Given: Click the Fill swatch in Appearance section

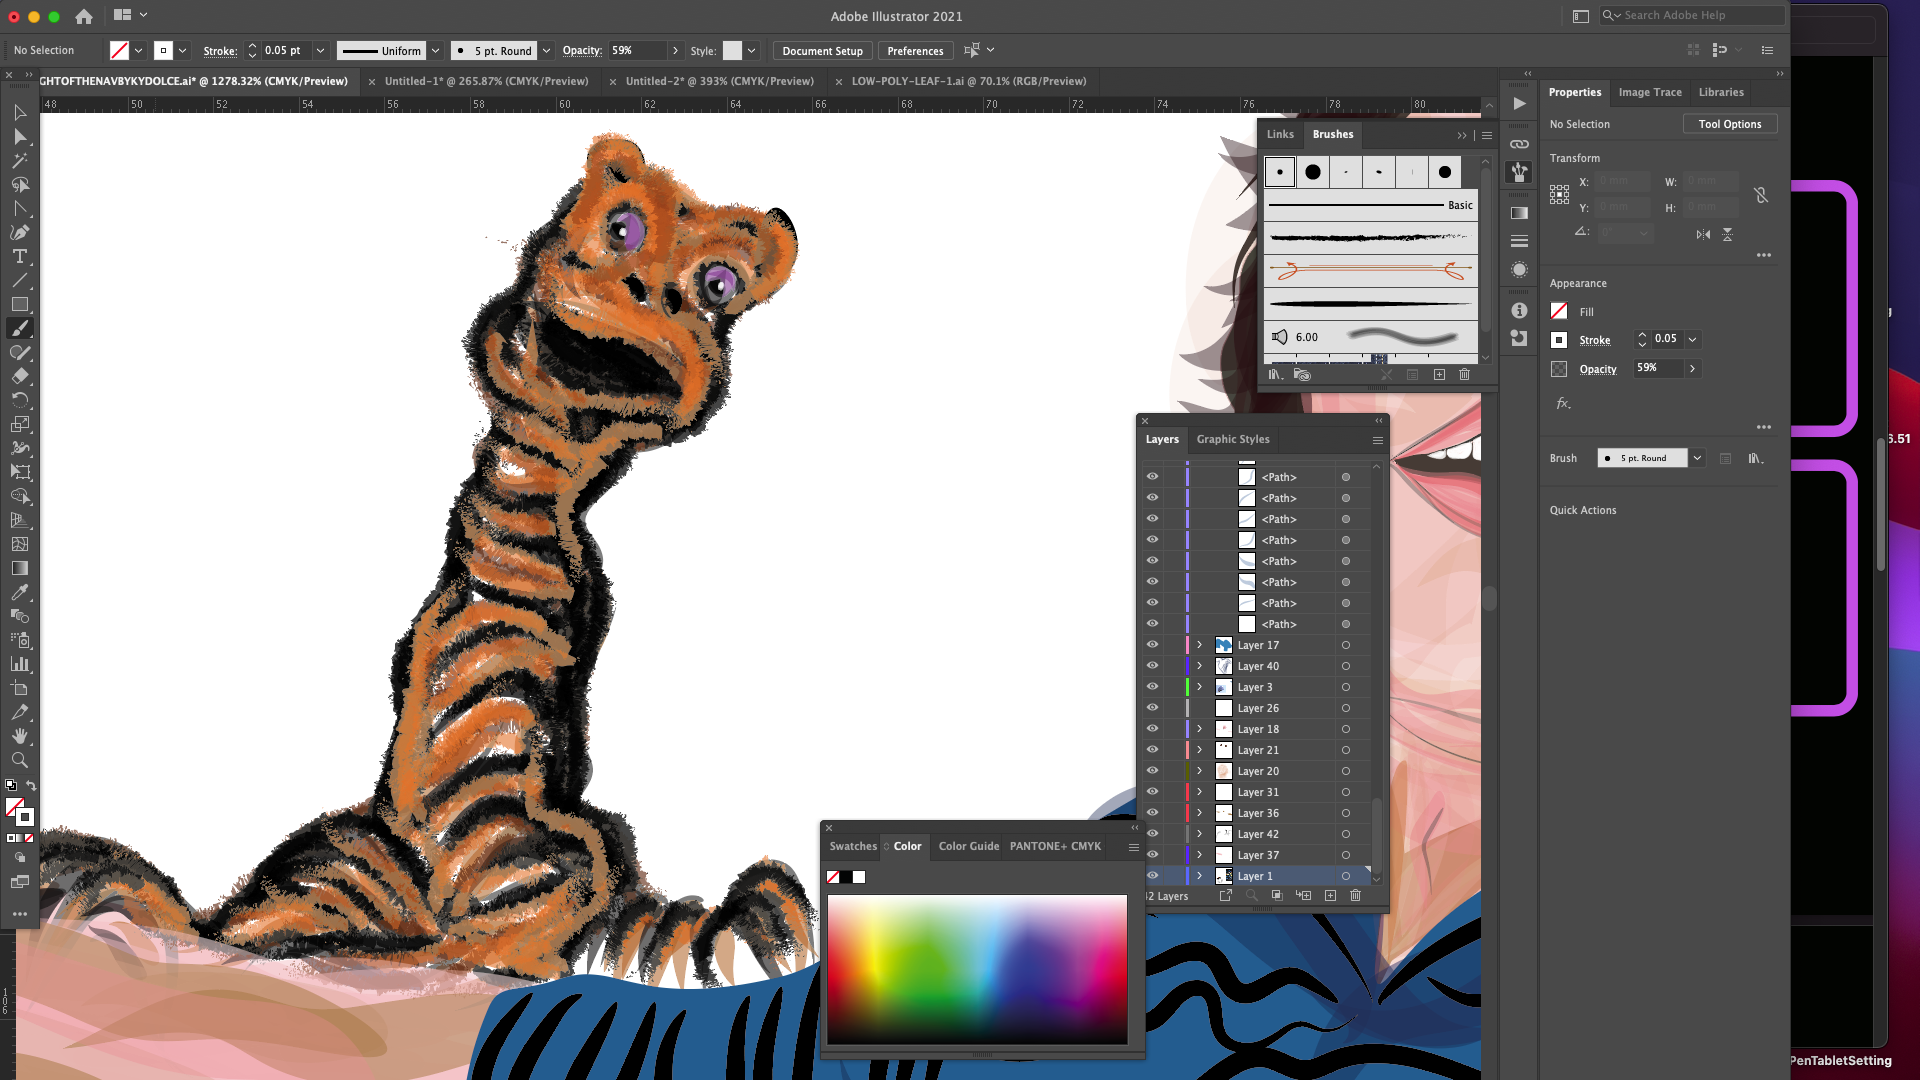Looking at the screenshot, I should click(1559, 311).
